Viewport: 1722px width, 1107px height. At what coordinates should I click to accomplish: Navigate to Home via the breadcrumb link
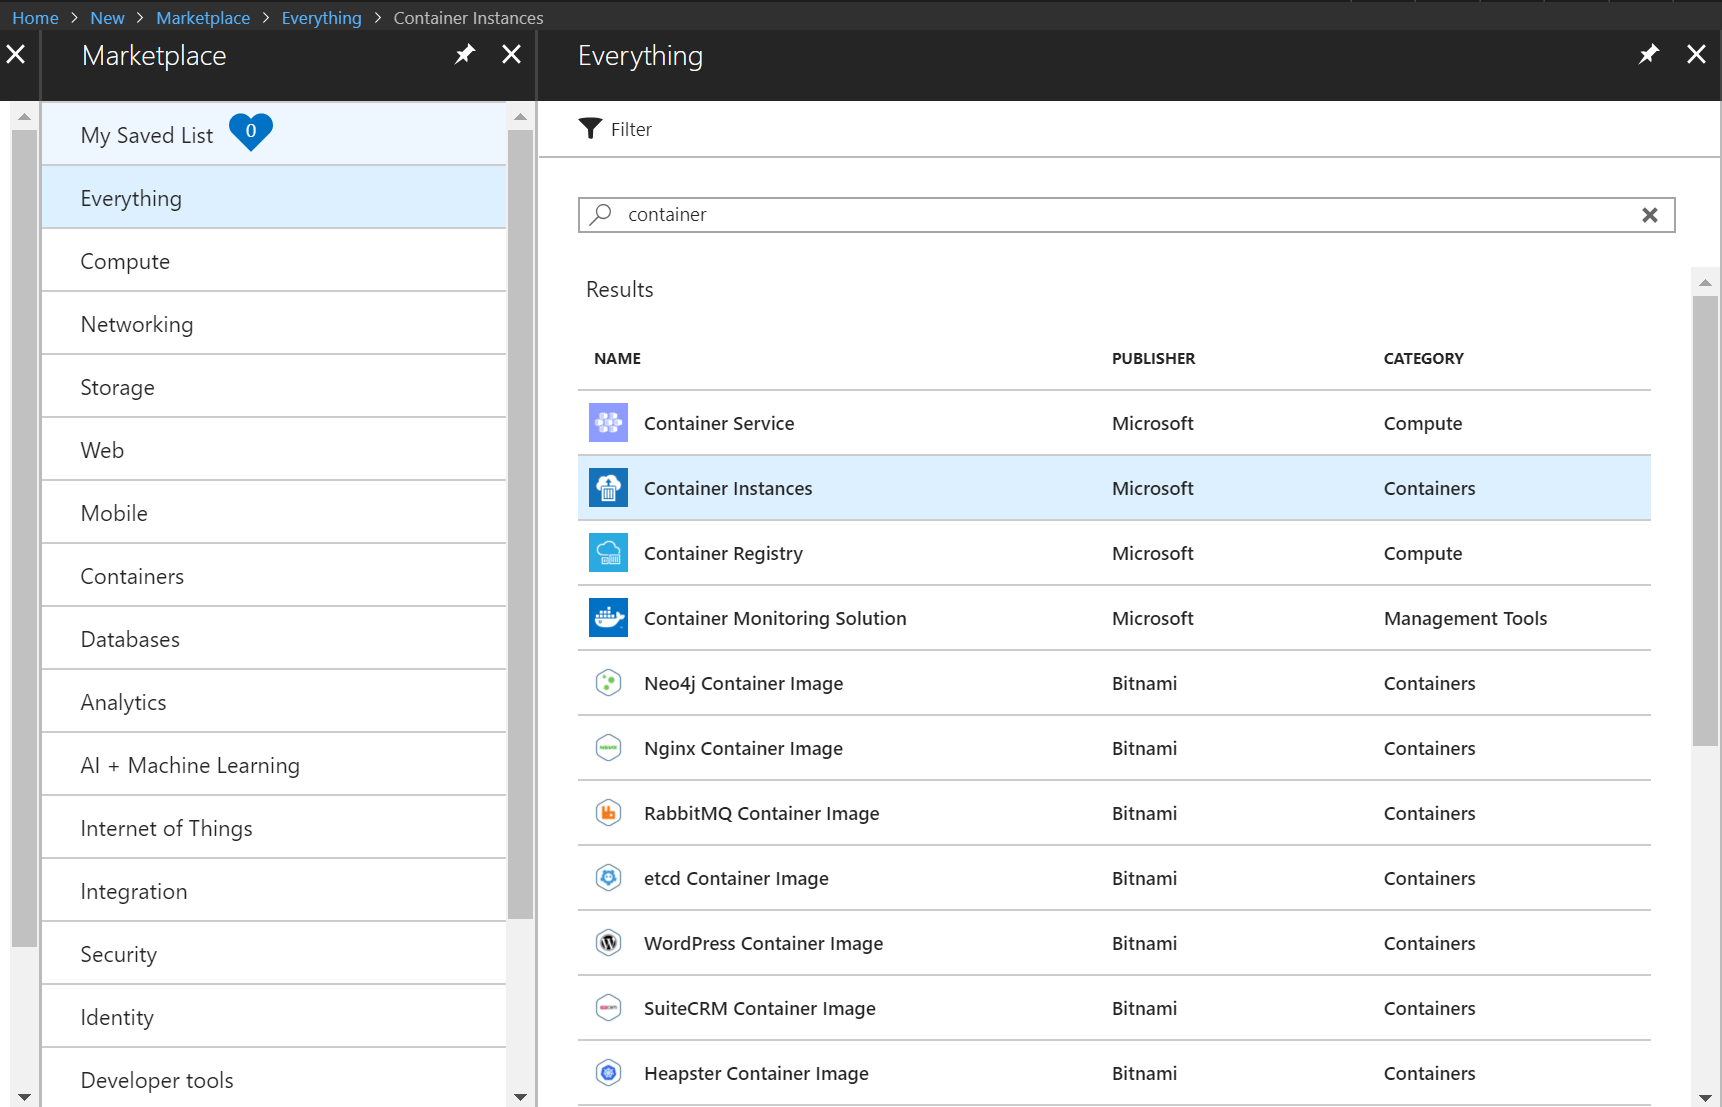point(35,17)
